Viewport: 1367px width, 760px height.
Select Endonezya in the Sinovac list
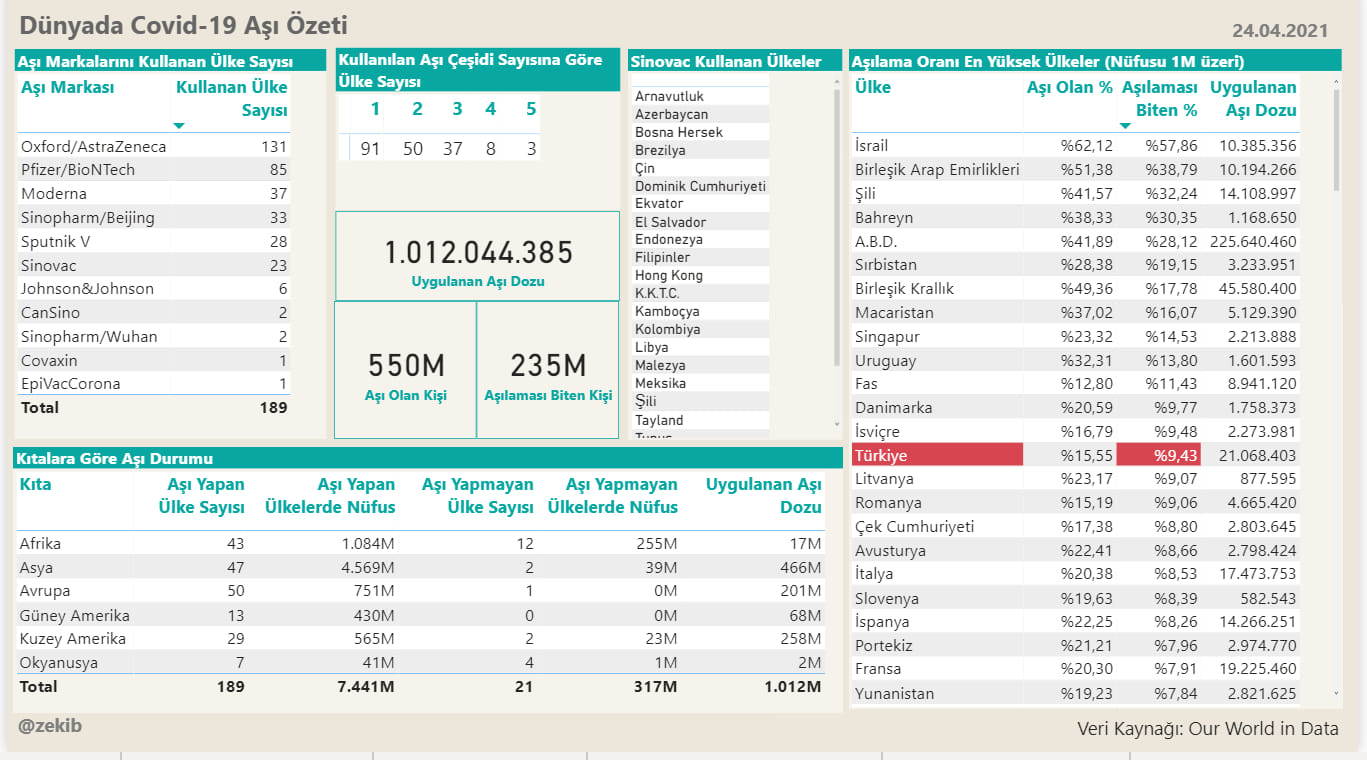tap(701, 240)
